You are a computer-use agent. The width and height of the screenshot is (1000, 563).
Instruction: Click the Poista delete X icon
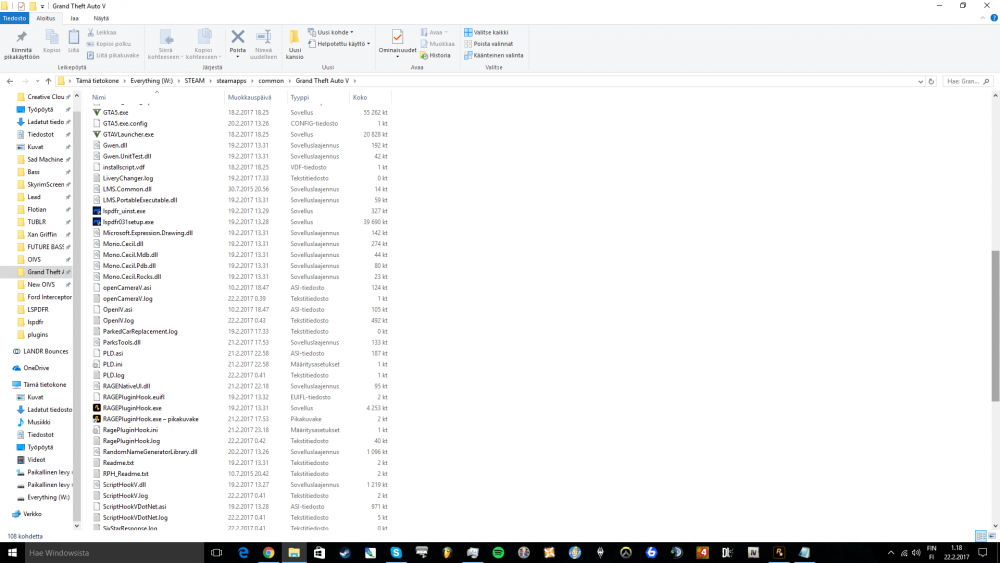pyautogui.click(x=238, y=37)
